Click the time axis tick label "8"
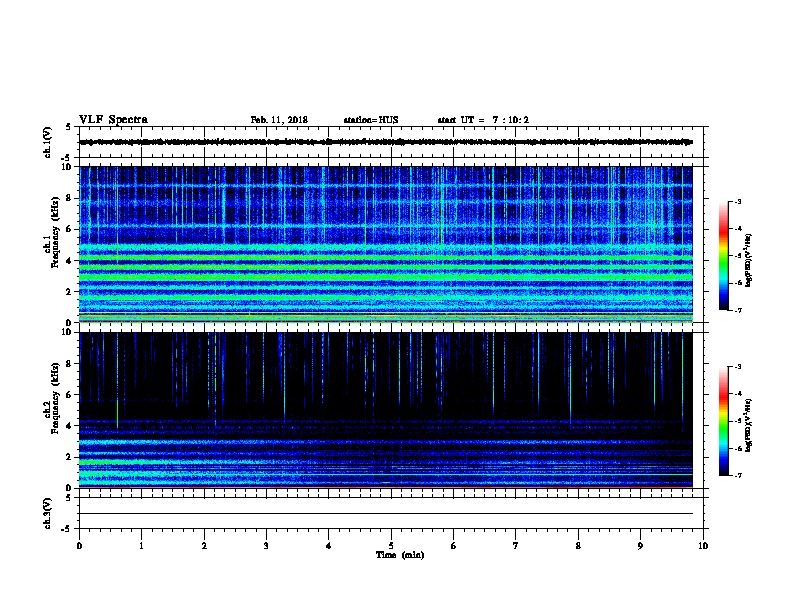792x612 pixels. (578, 546)
